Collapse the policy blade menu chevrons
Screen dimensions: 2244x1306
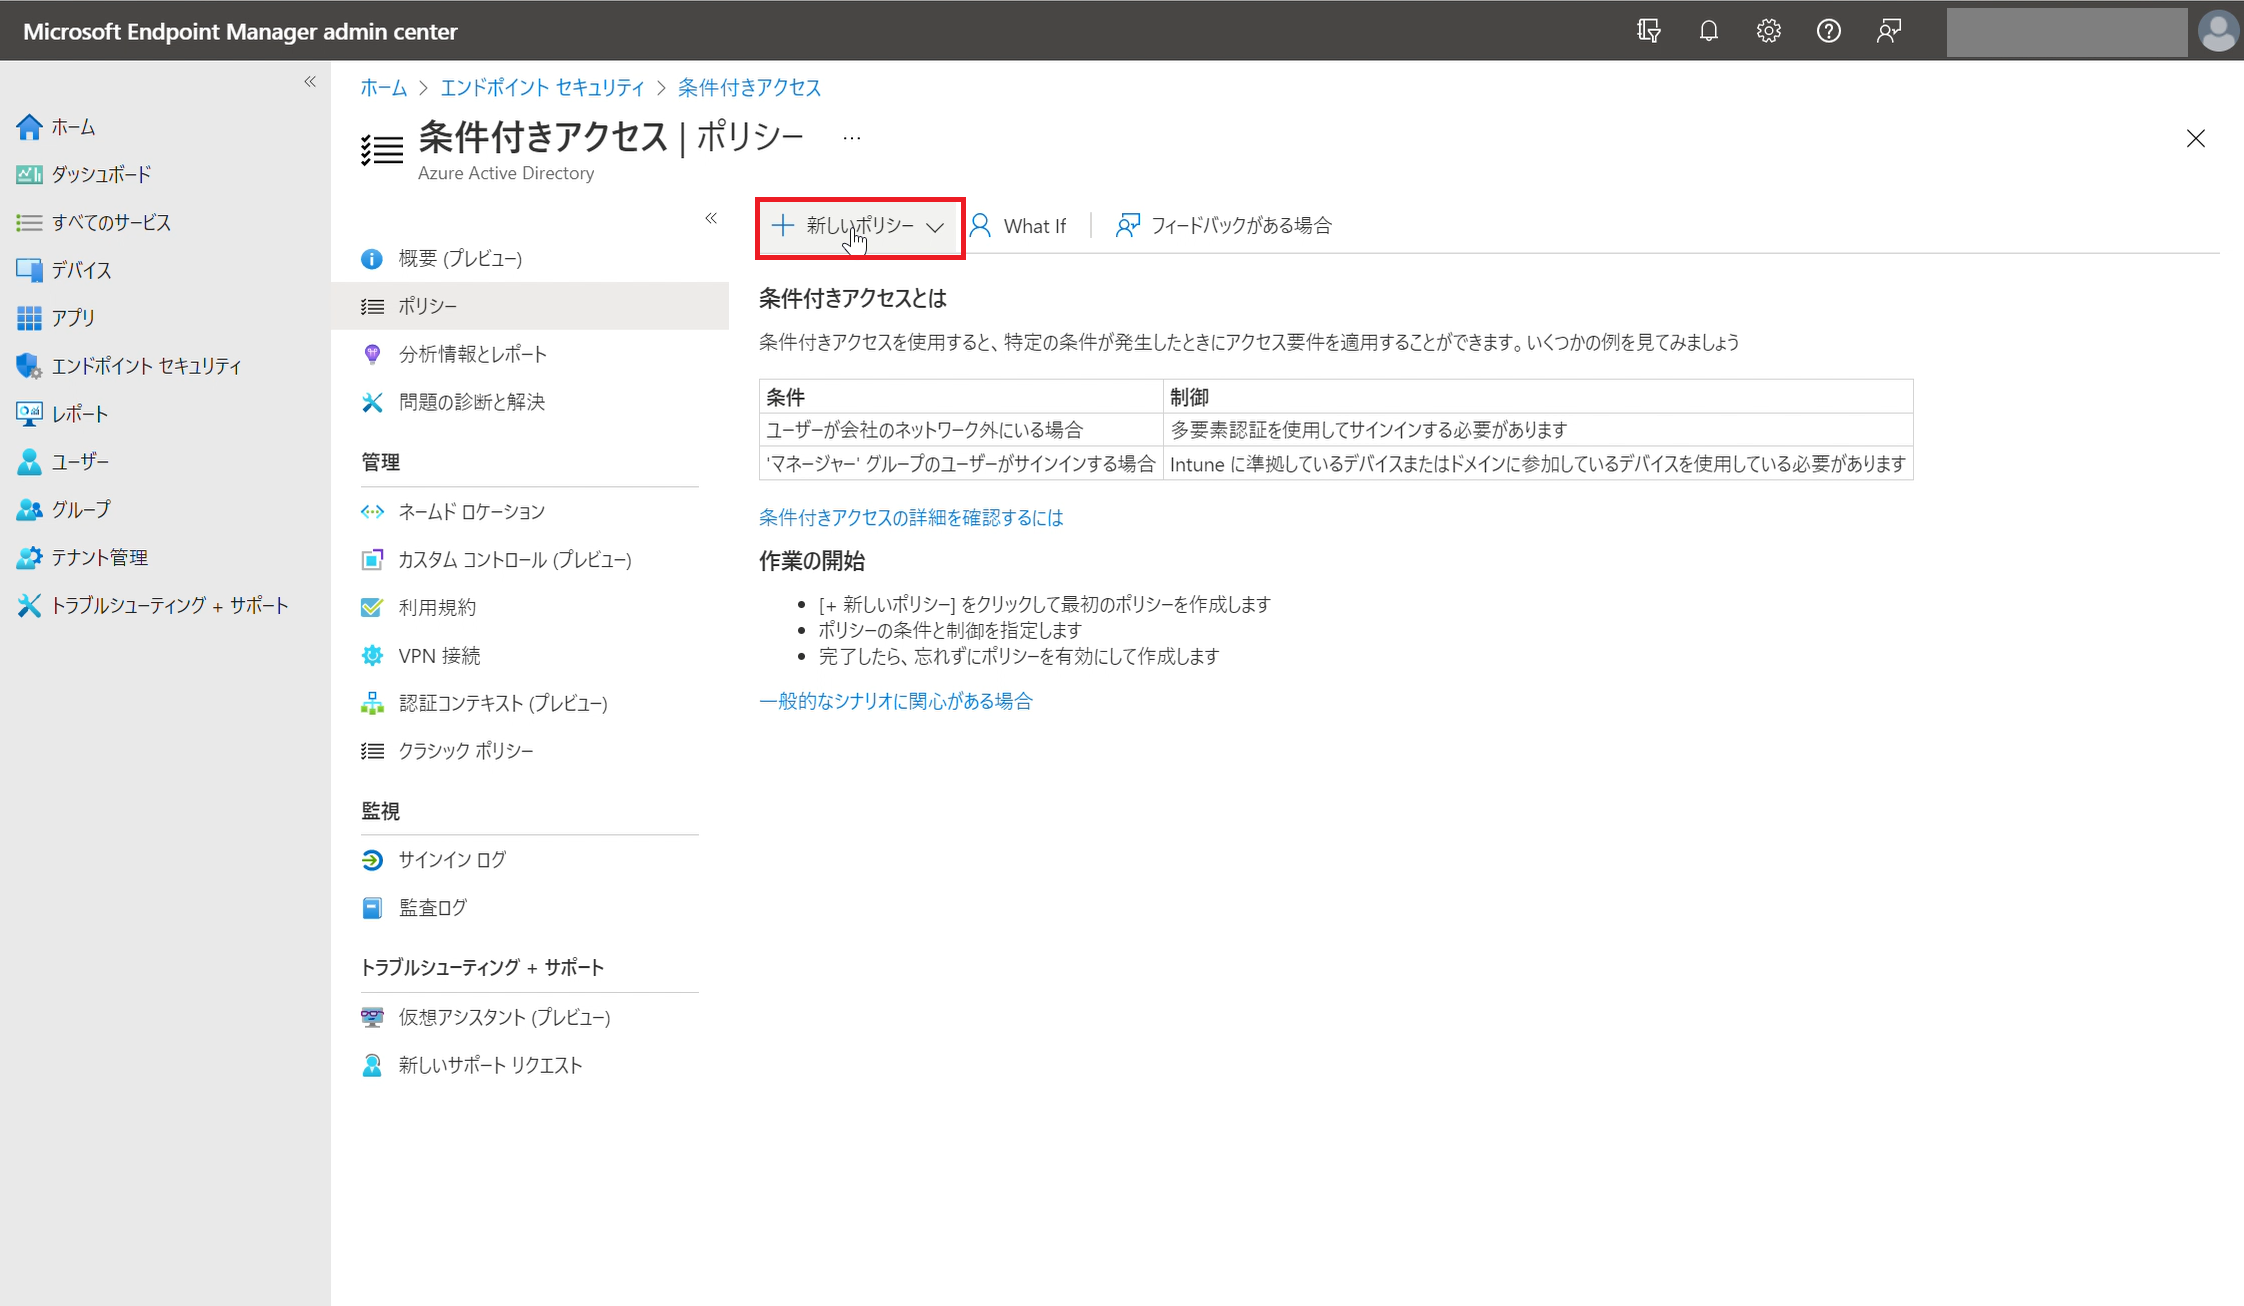point(711,218)
